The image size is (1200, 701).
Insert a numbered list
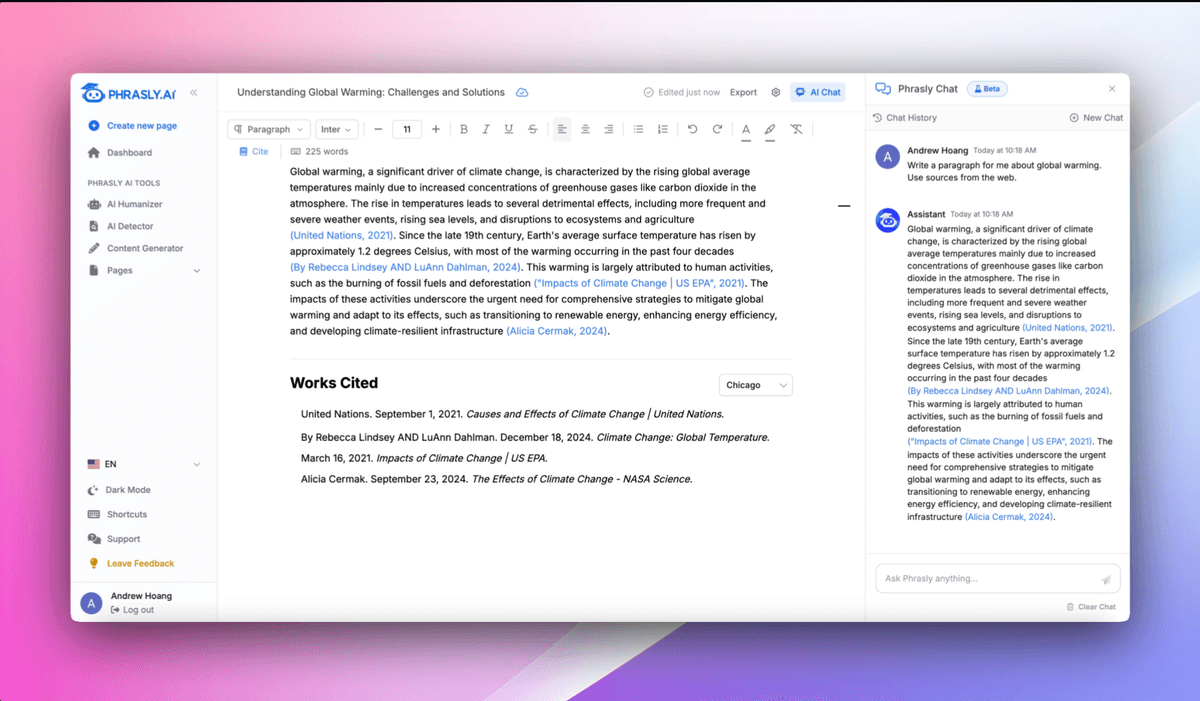[662, 129]
